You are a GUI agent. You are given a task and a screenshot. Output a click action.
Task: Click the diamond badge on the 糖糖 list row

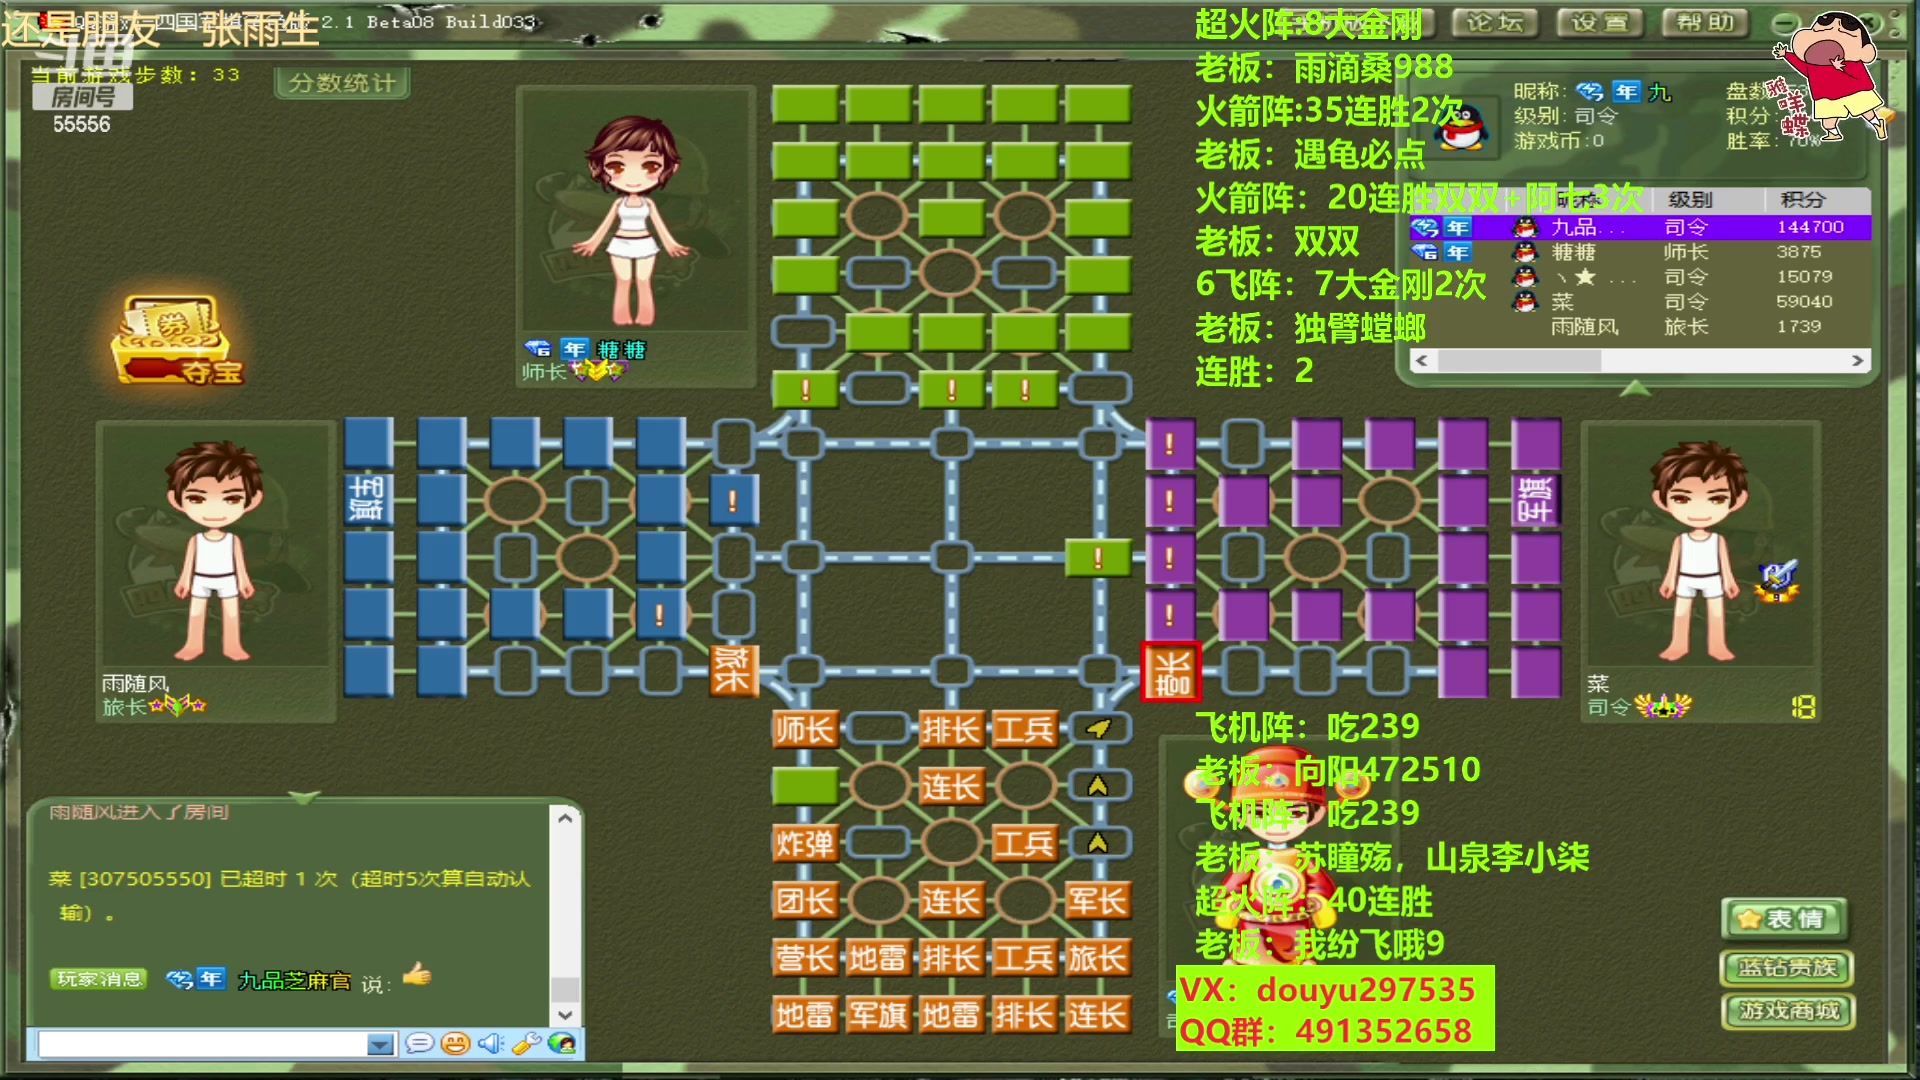tap(1425, 252)
